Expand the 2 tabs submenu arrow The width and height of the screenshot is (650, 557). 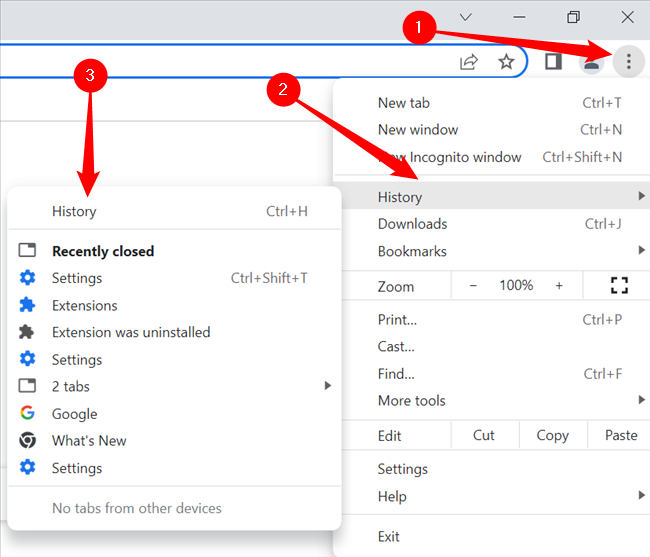(x=327, y=386)
